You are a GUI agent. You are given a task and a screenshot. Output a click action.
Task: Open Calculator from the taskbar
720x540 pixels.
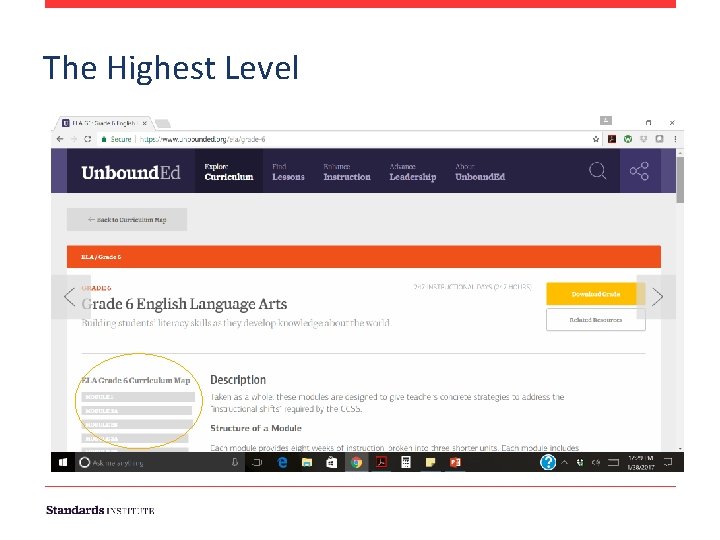coord(405,462)
